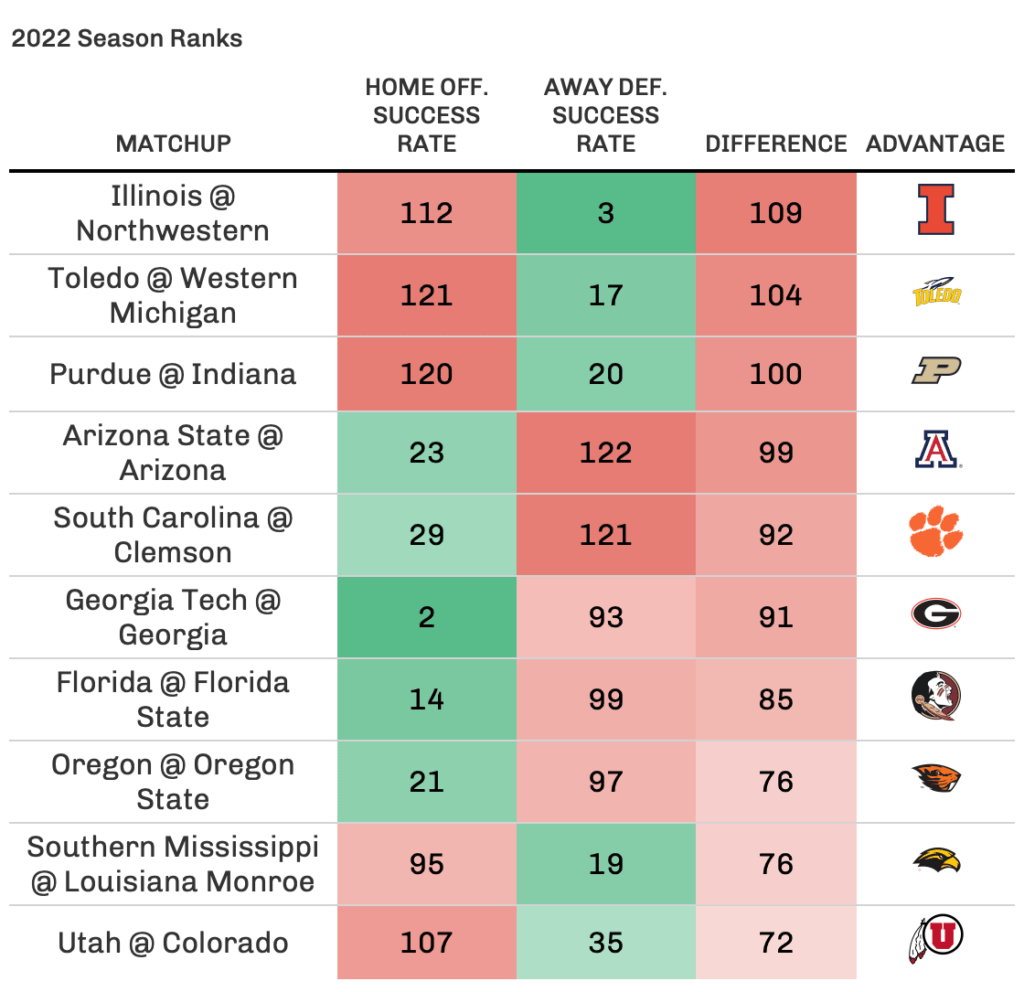Click the Illinois logo in Advantage column
This screenshot has height=992, width=1024.
(935, 213)
